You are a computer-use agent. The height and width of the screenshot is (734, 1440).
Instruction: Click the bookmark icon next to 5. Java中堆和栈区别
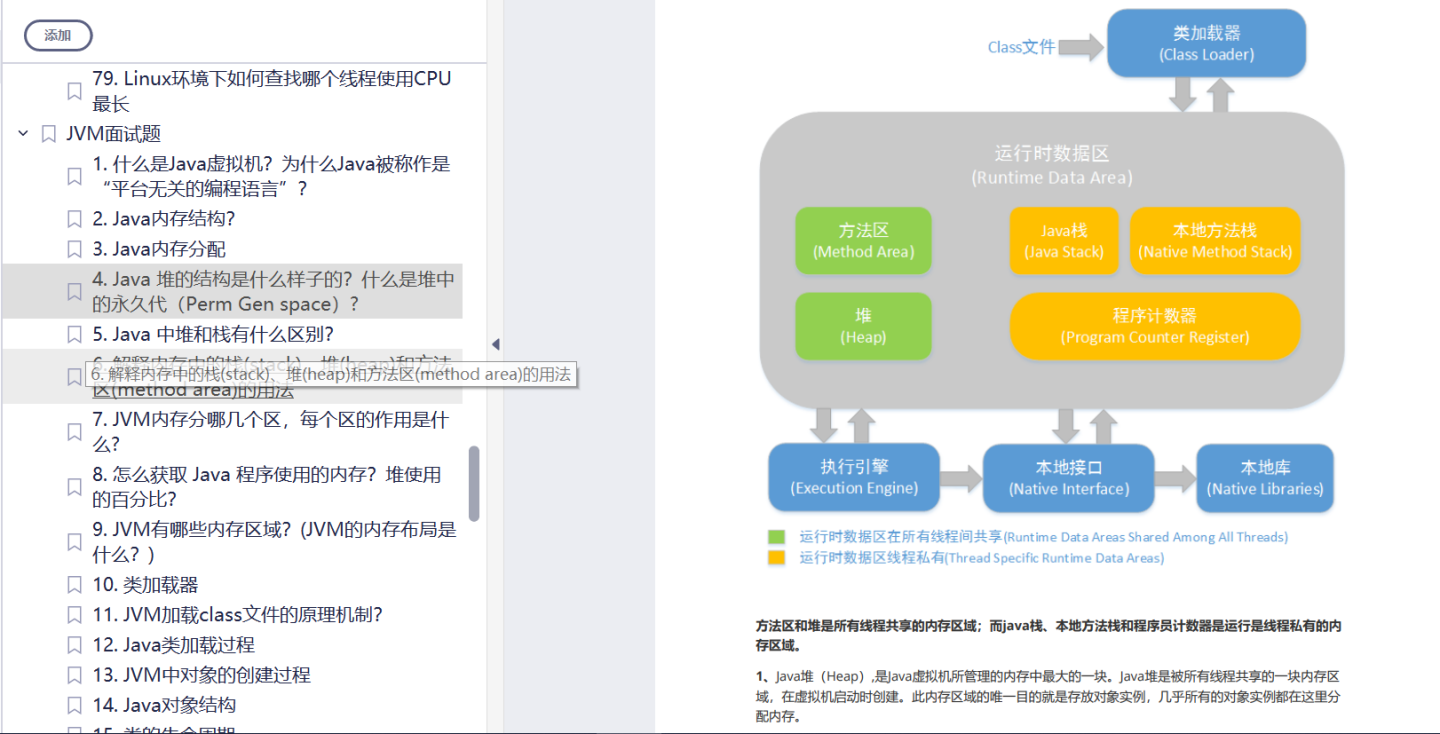pyautogui.click(x=74, y=333)
